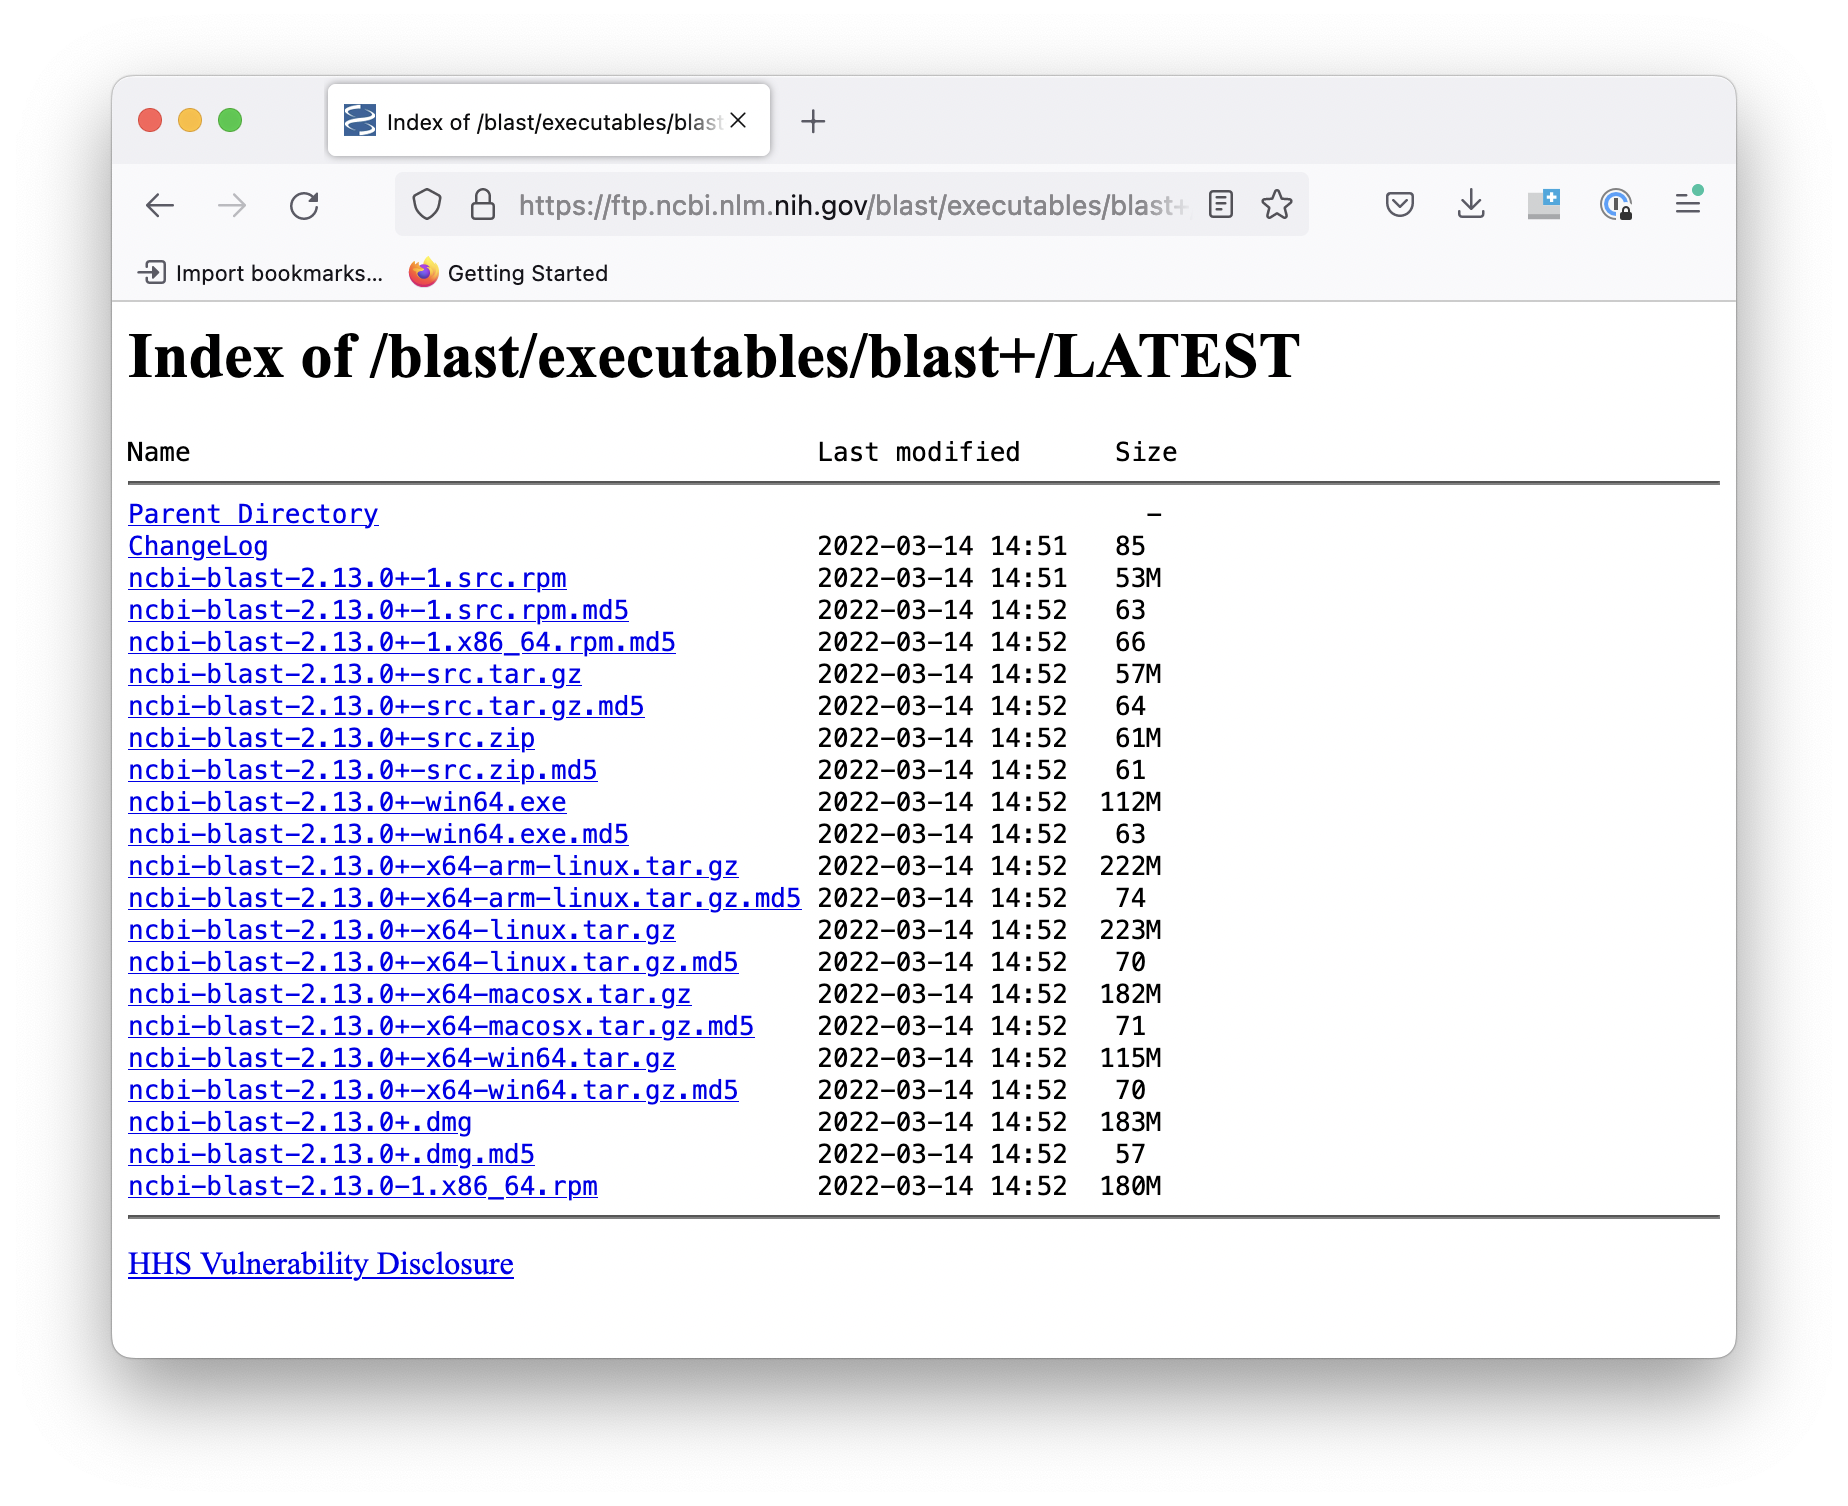This screenshot has width=1848, height=1506.
Task: Download ncbi-blast-2.13.0+-x64-win64.tar.gz
Action: pos(402,1058)
